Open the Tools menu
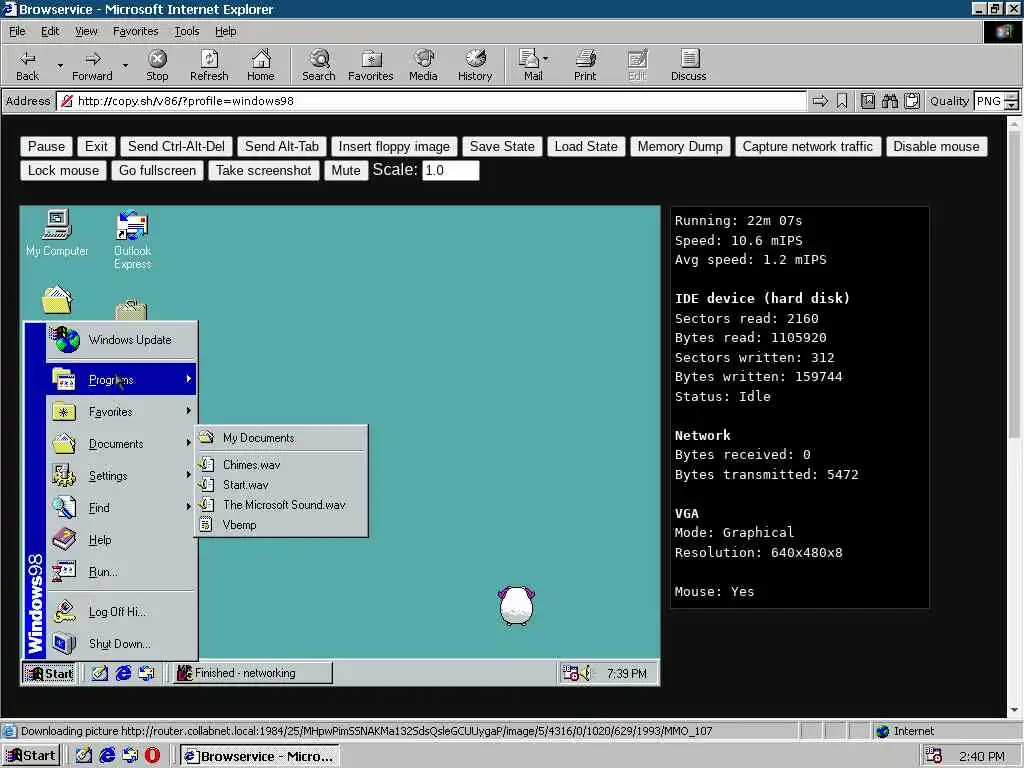 (x=186, y=31)
